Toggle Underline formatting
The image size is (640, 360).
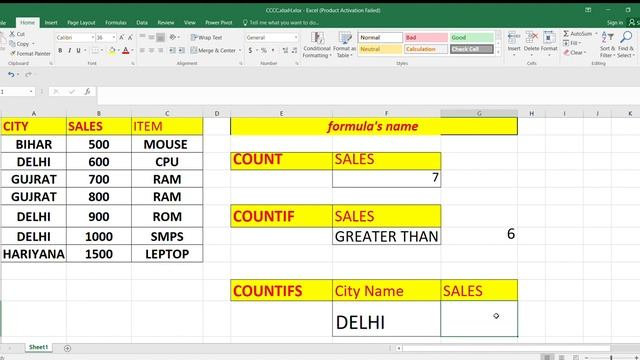(x=78, y=51)
